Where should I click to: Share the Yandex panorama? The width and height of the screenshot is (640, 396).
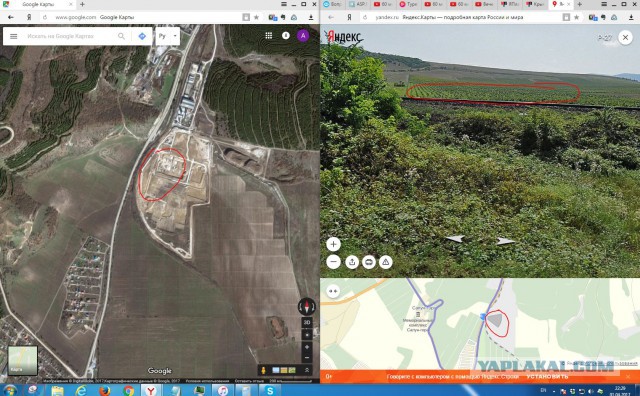(352, 262)
